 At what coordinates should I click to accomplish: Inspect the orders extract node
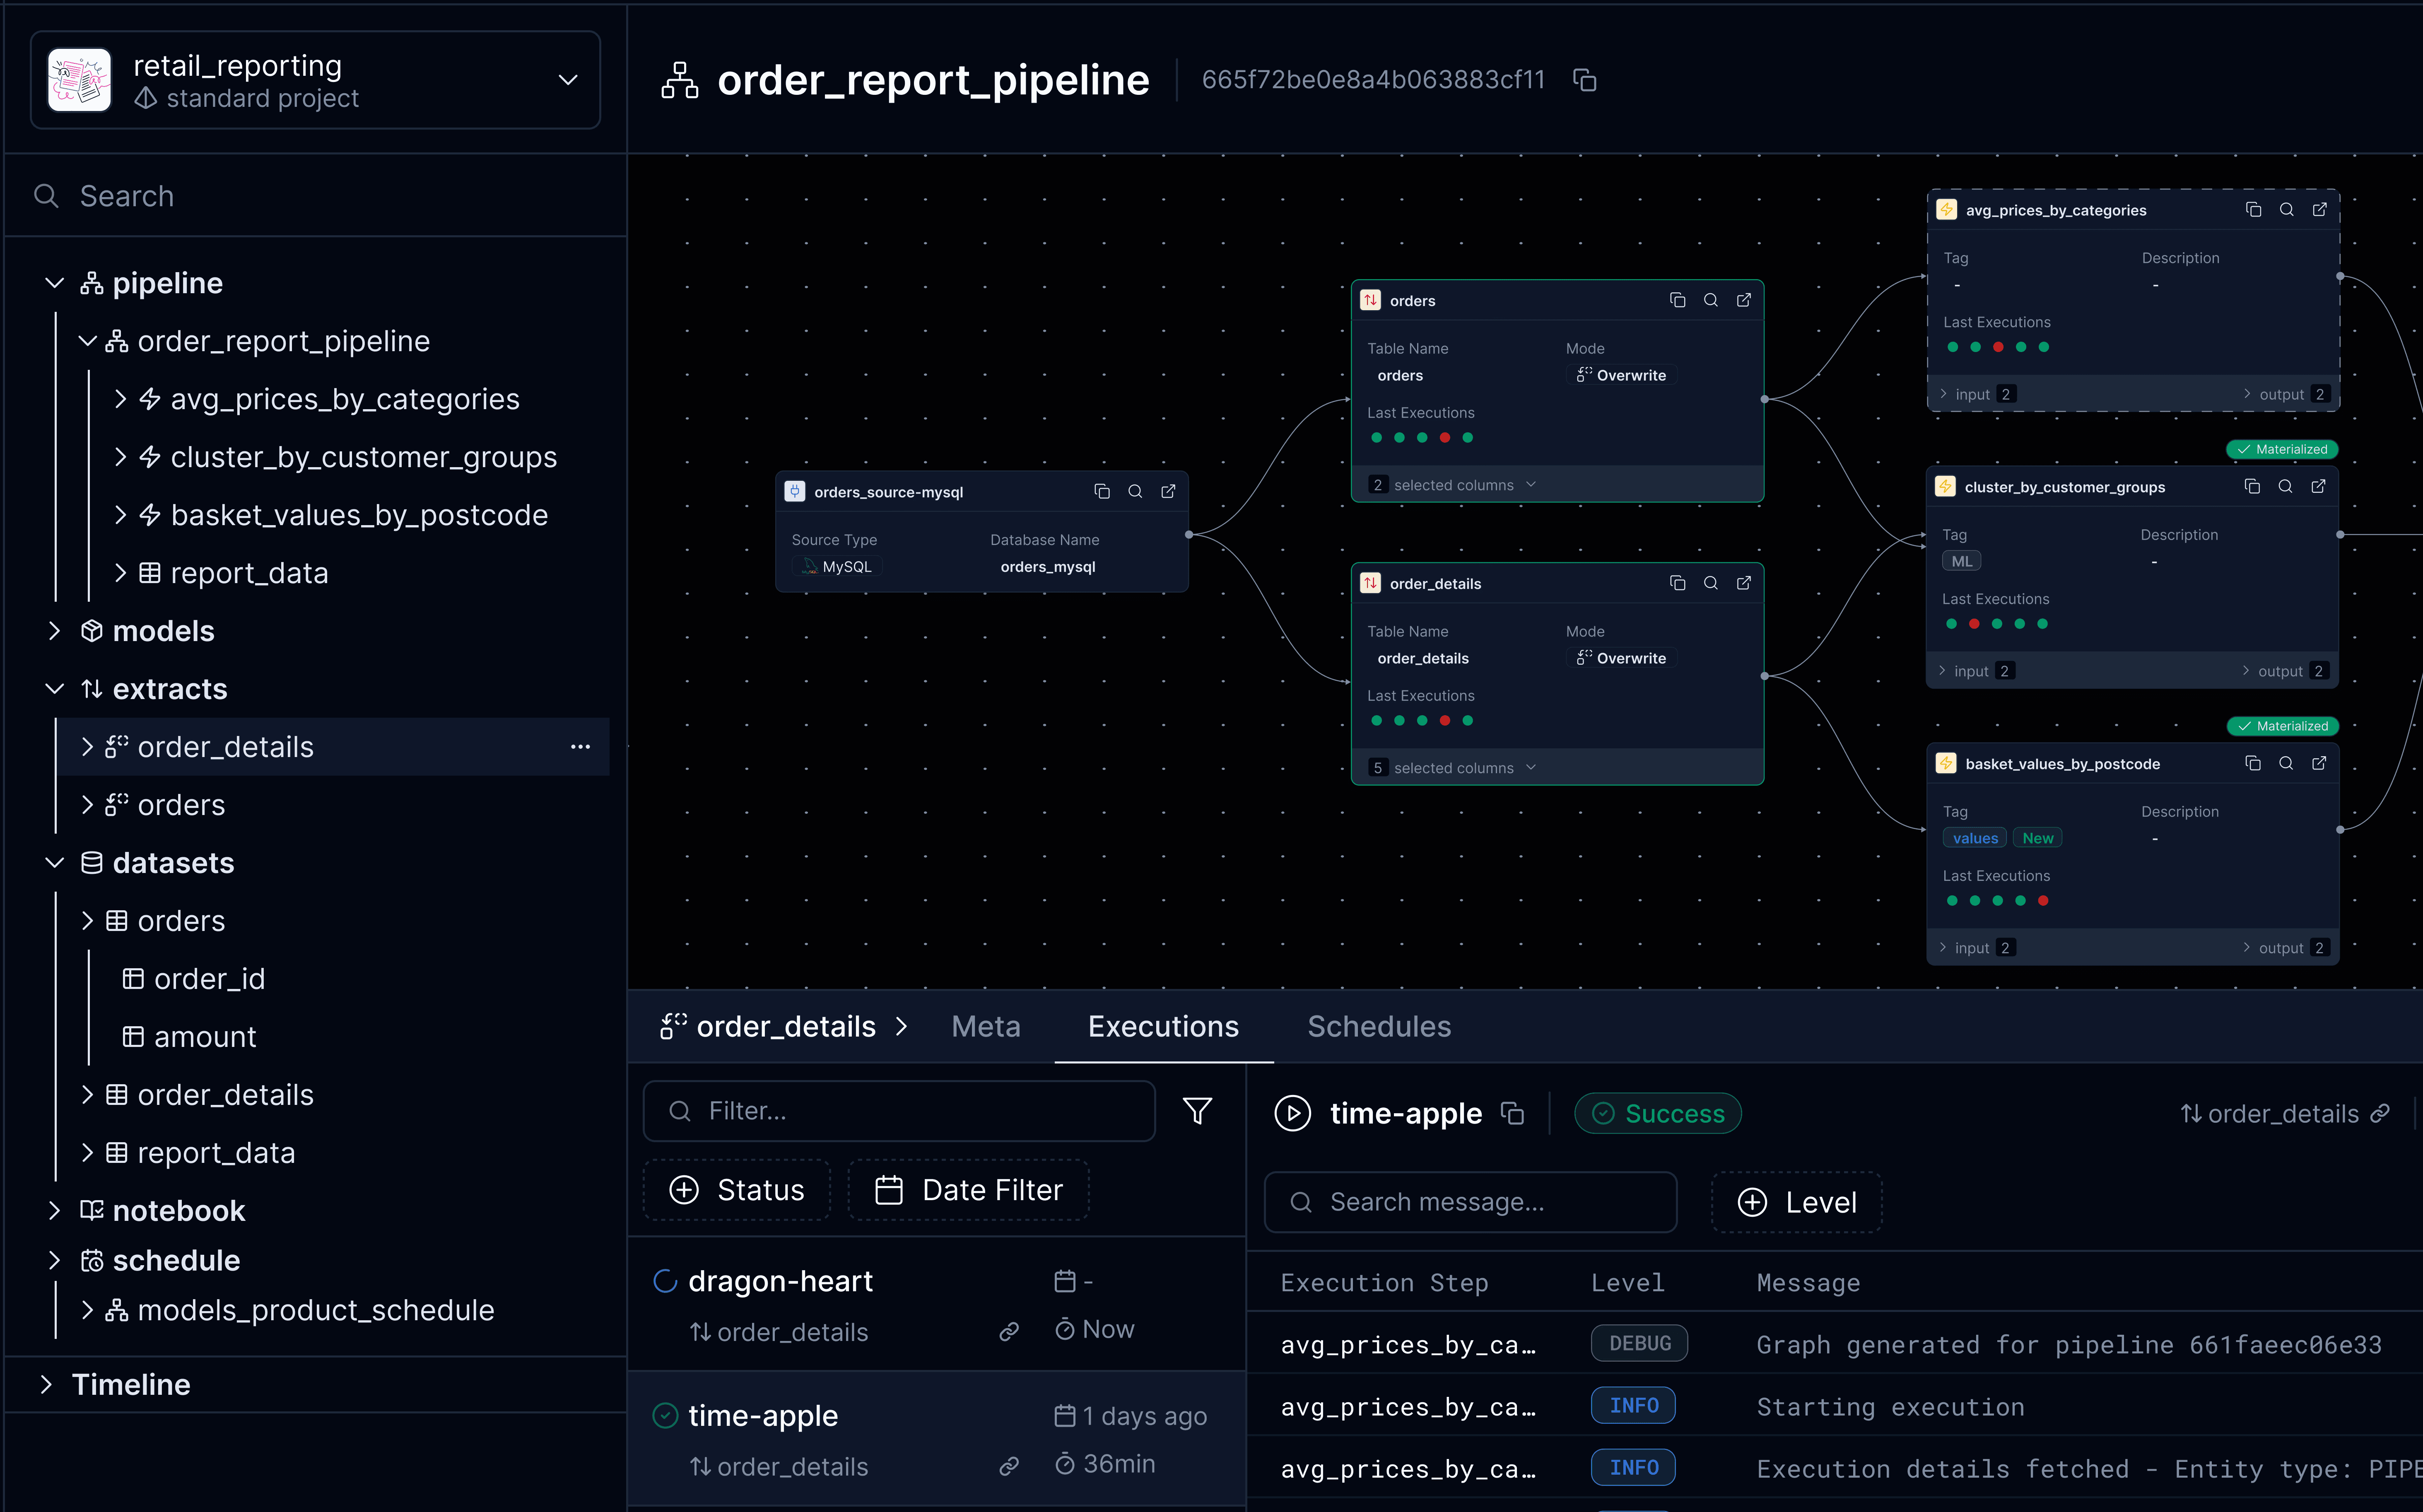point(1711,300)
